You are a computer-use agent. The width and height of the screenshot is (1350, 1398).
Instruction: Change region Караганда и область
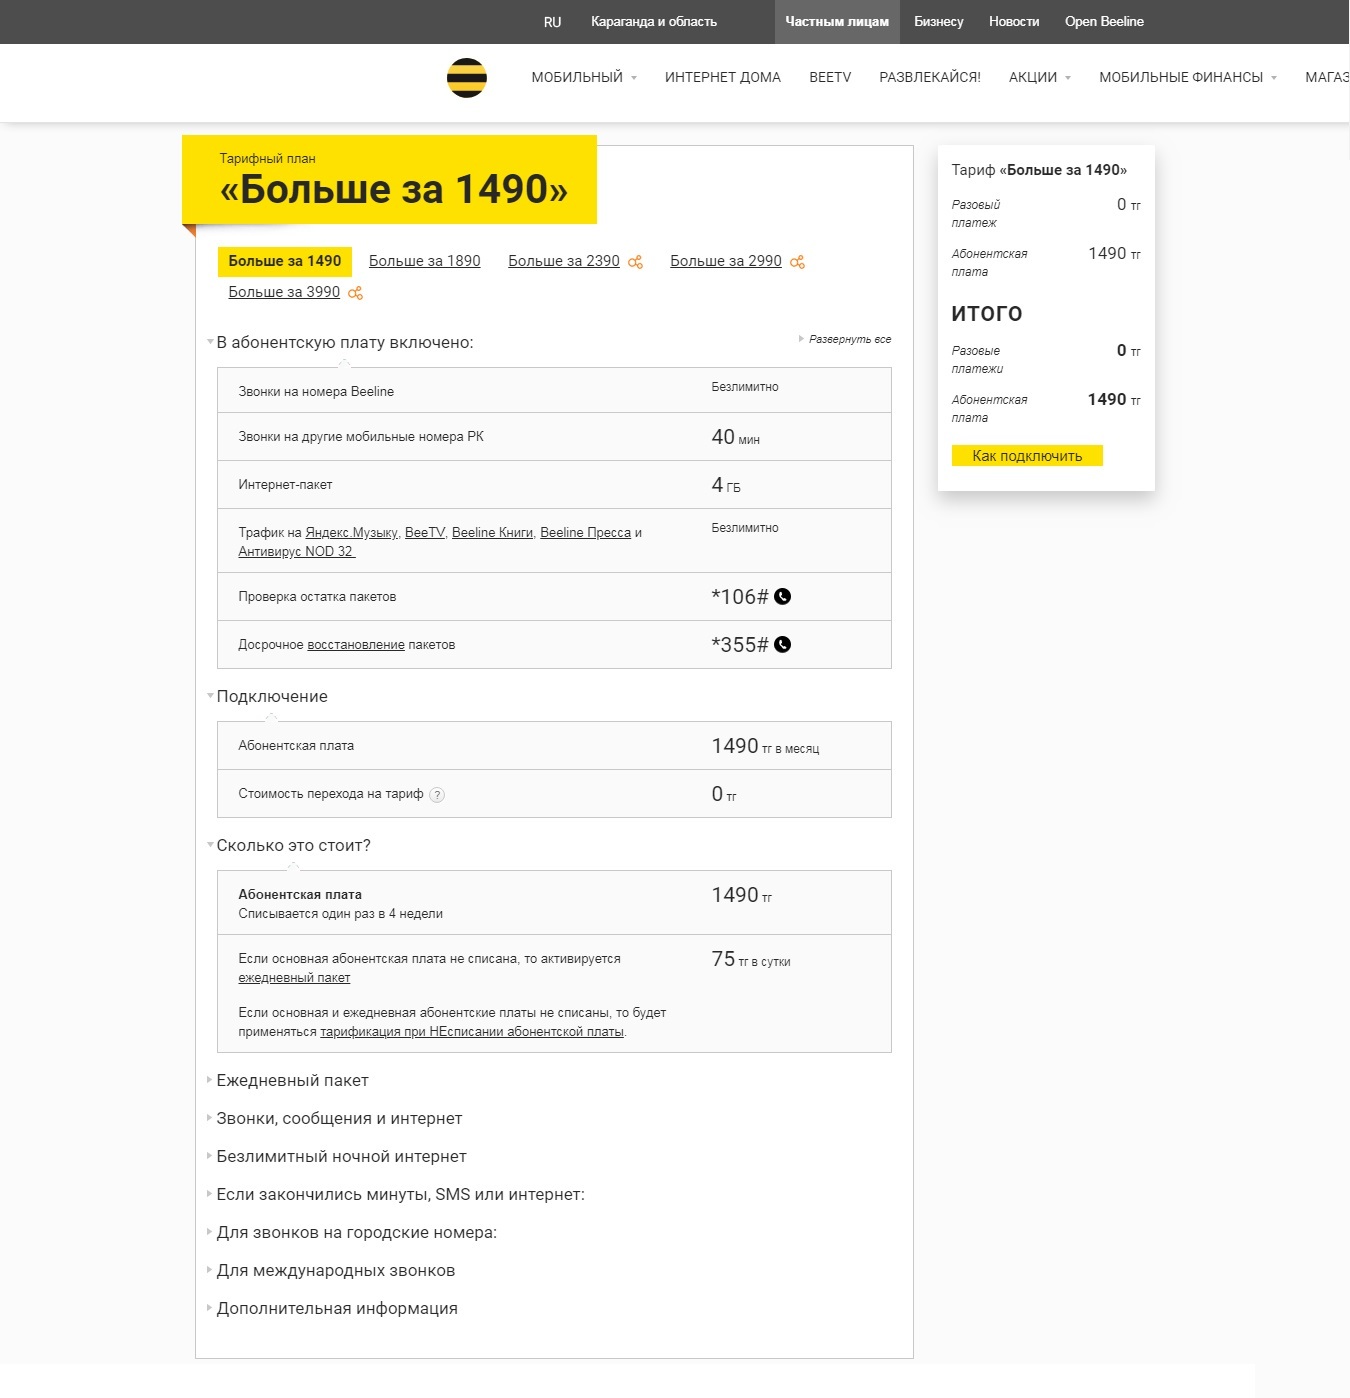(653, 21)
